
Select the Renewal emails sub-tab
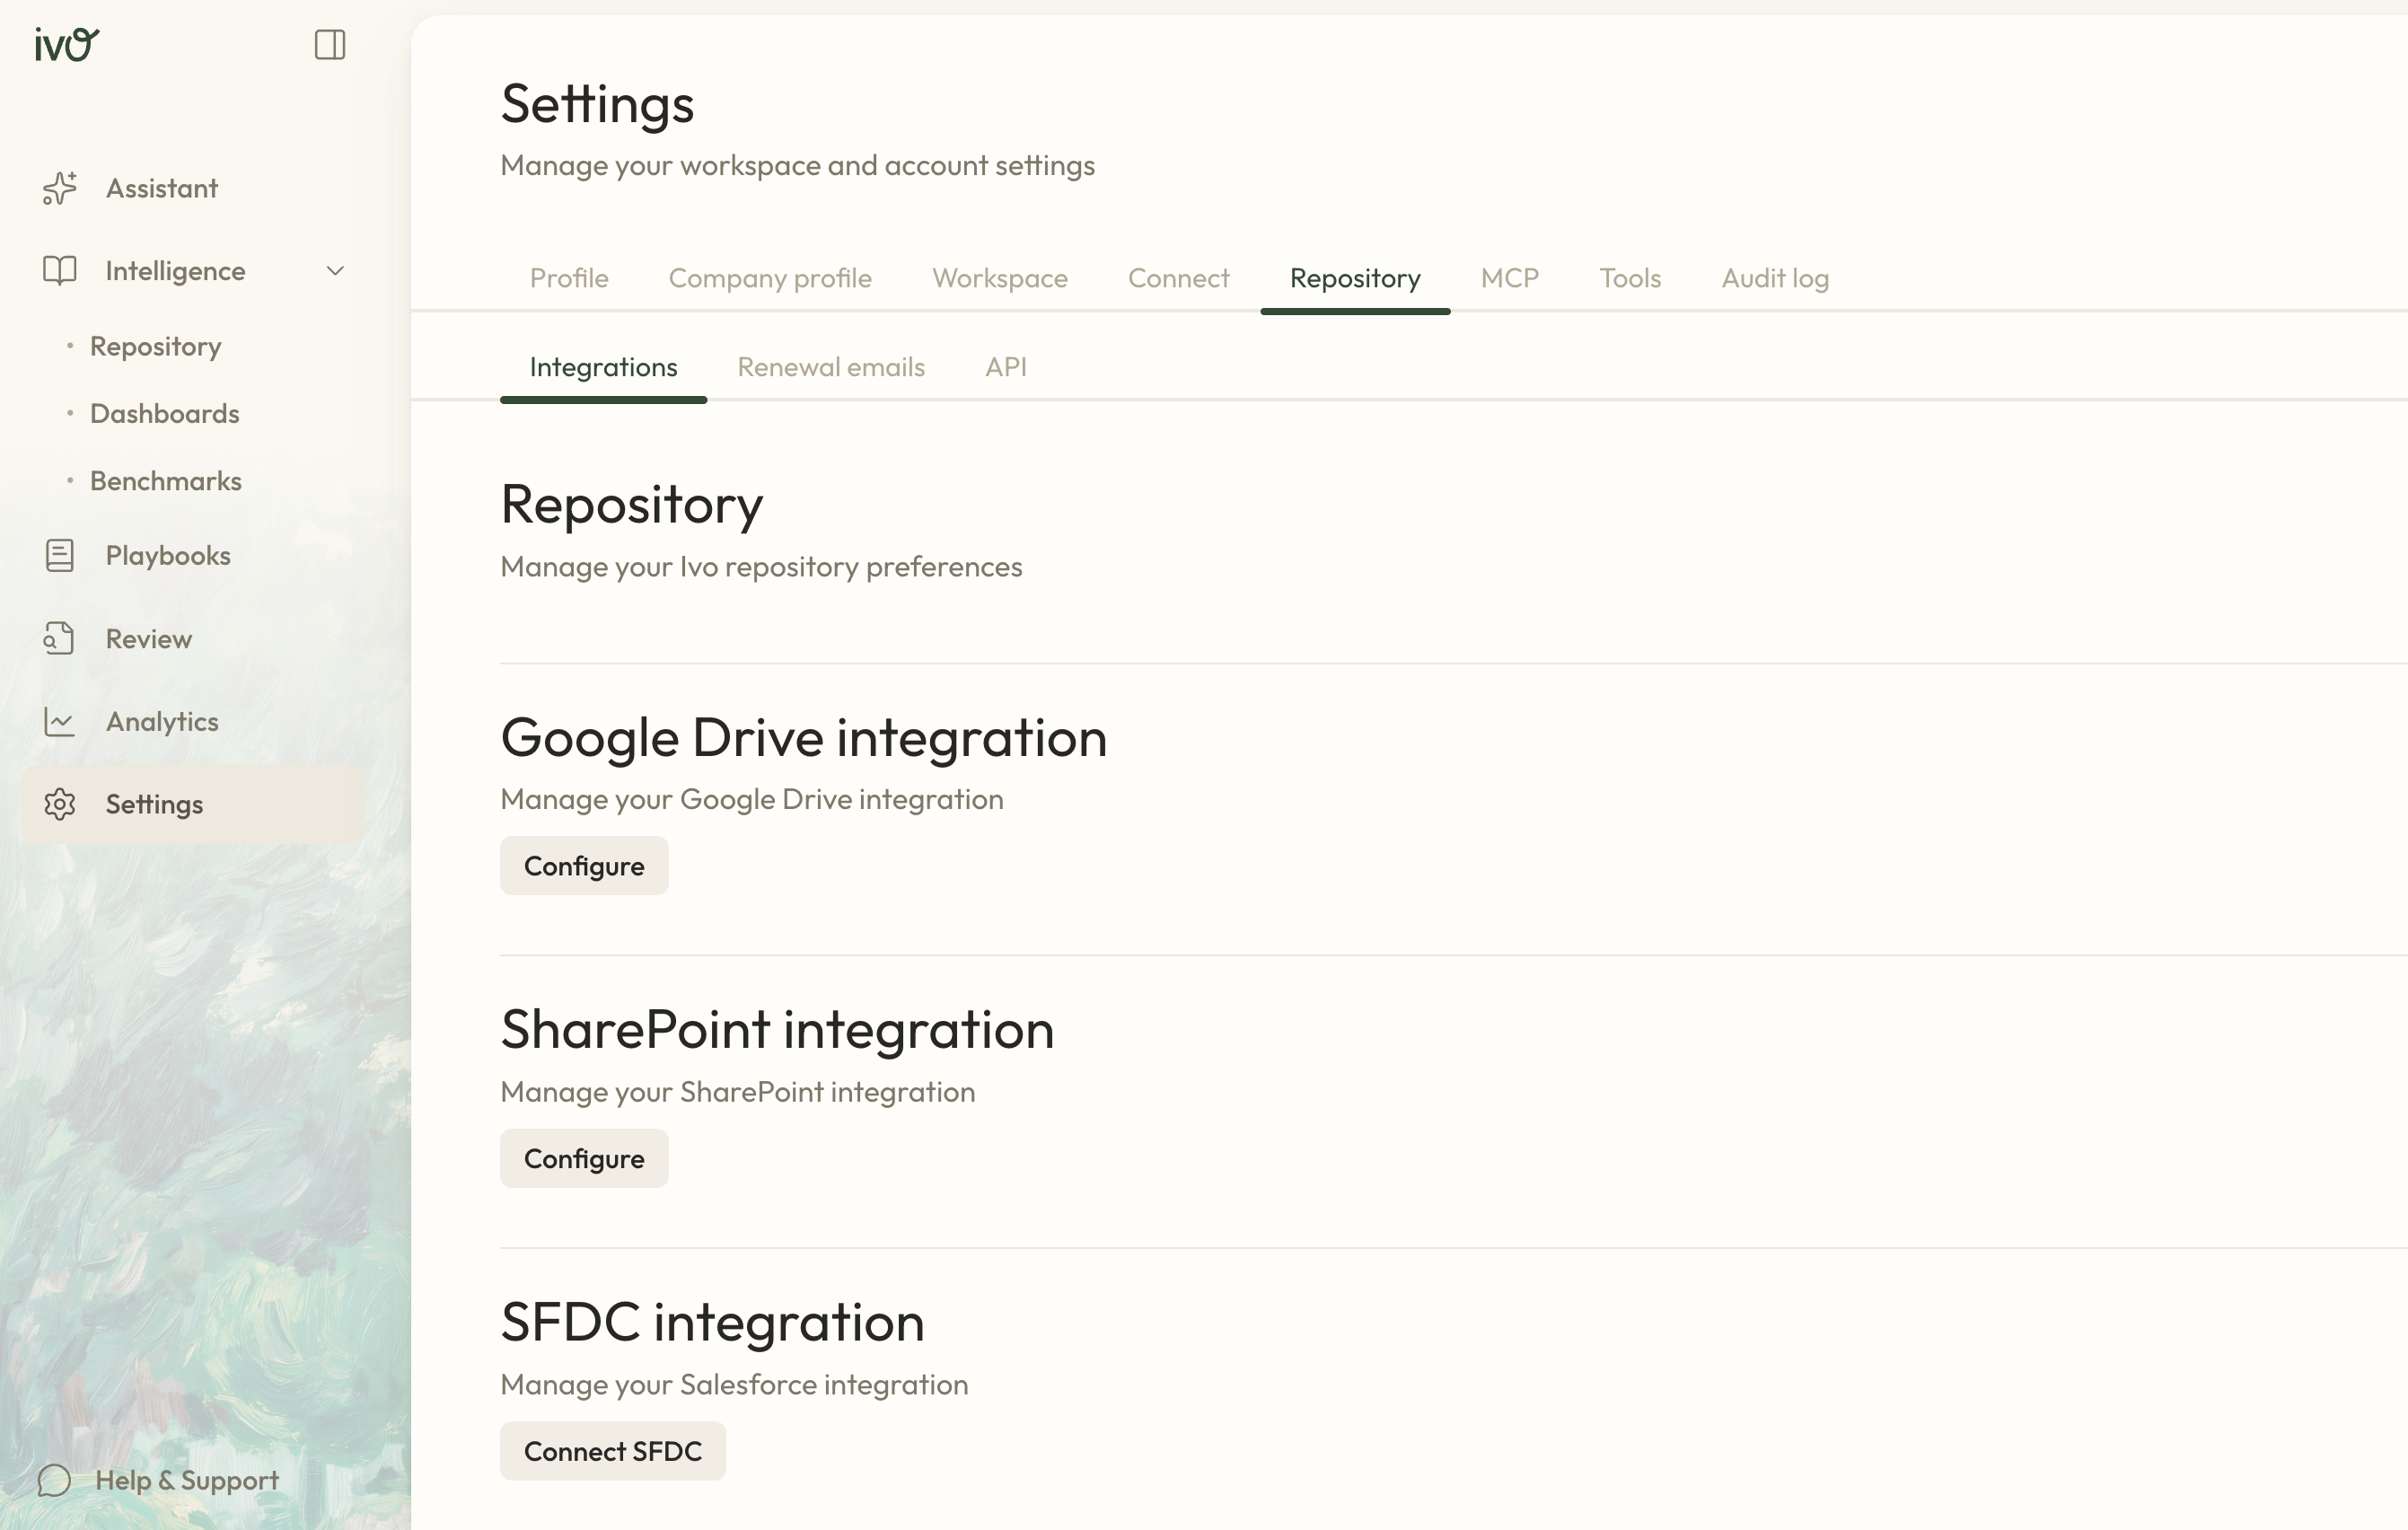831,367
